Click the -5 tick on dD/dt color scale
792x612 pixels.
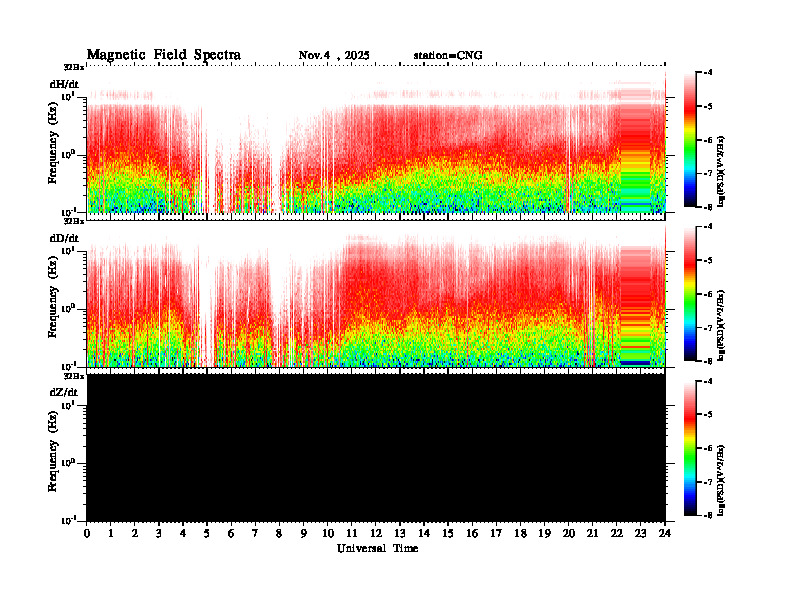point(709,261)
